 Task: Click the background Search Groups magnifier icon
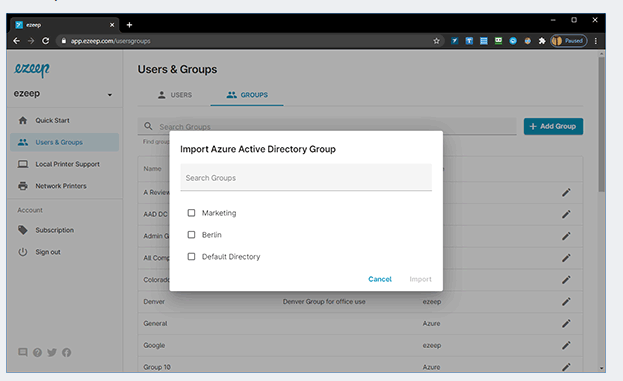[x=148, y=126]
